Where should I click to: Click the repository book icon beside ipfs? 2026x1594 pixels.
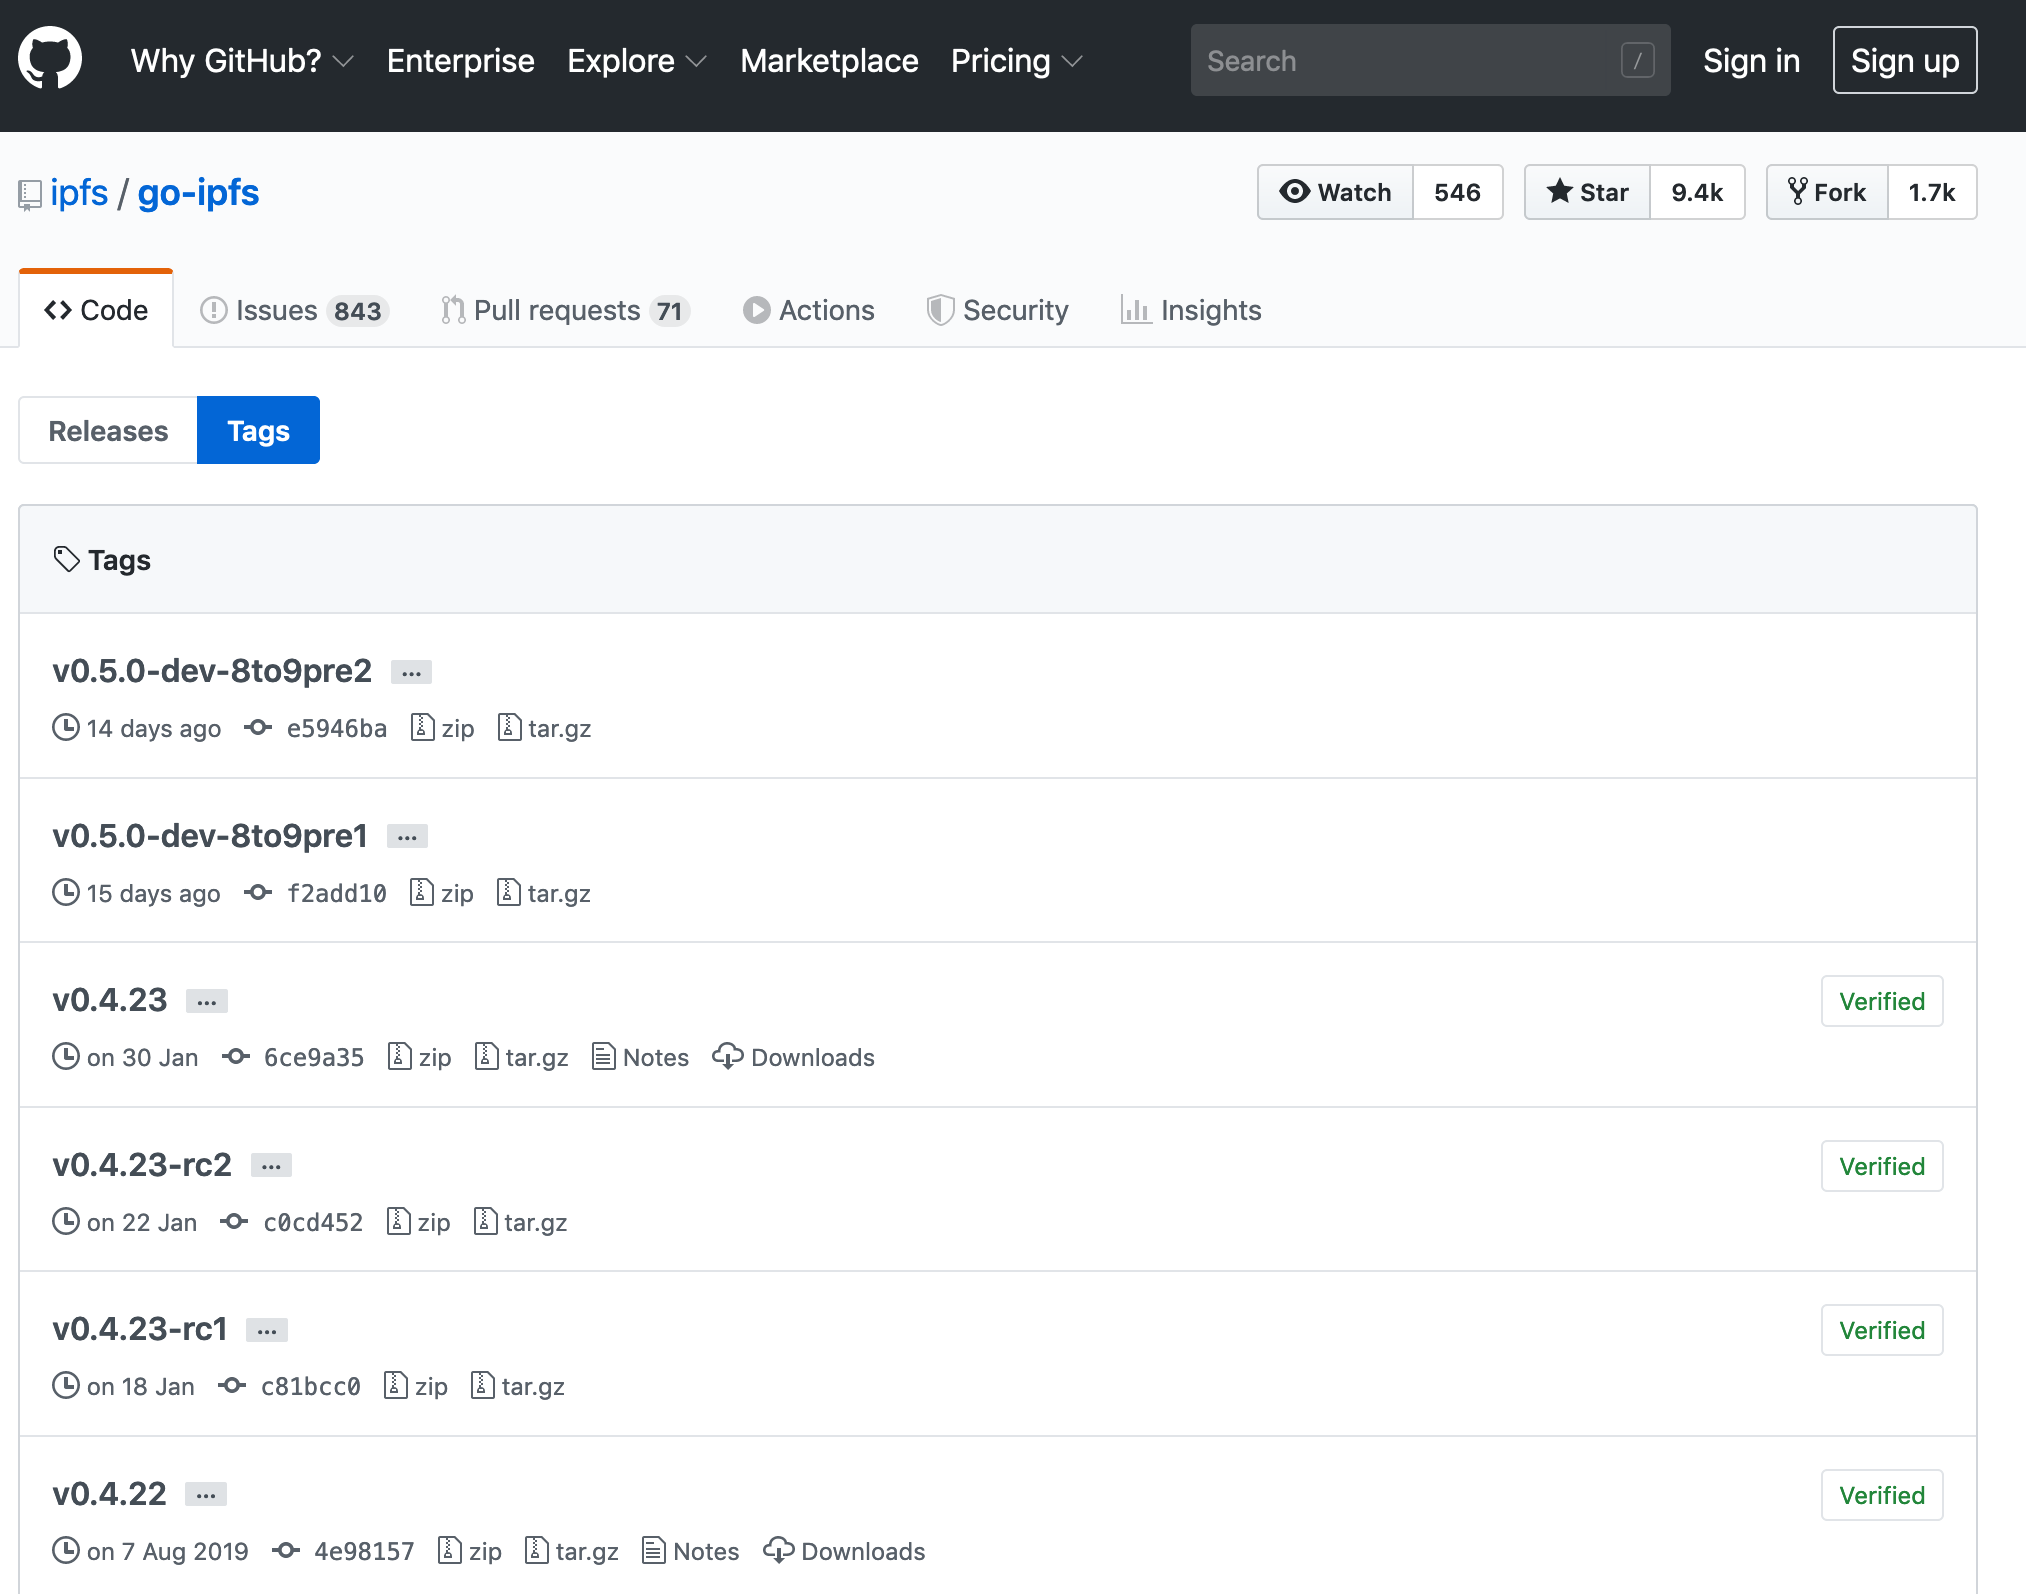pyautogui.click(x=30, y=194)
